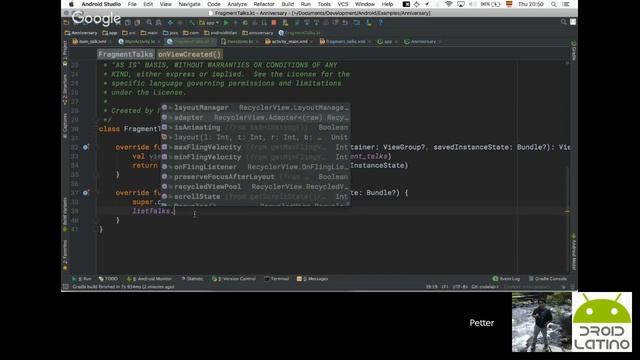The image size is (640, 360).
Task: Choose isAnimating from completion list
Action: click(255, 127)
